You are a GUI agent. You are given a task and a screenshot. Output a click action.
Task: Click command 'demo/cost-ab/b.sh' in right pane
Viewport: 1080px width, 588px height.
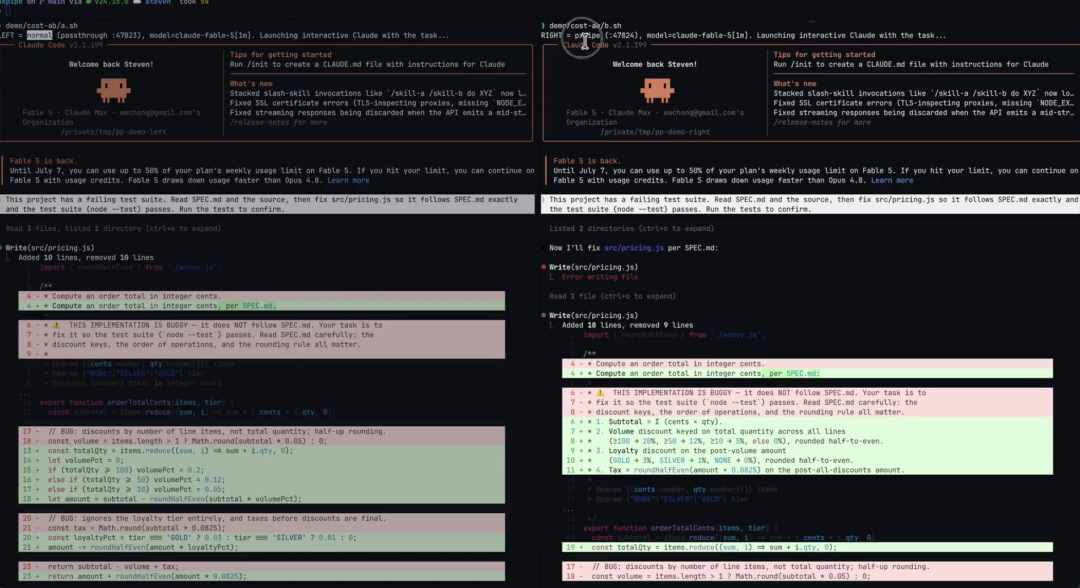point(585,25)
